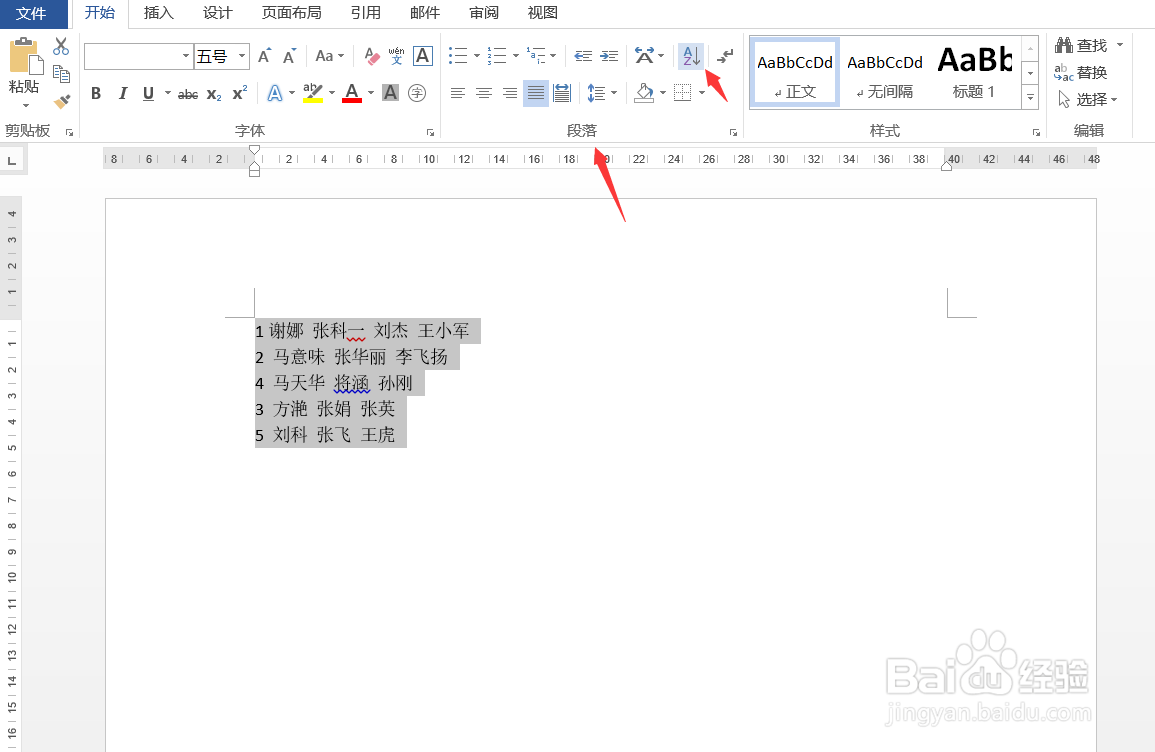Toggle justify alignment button
Viewport: 1155px width, 752px height.
click(x=536, y=93)
